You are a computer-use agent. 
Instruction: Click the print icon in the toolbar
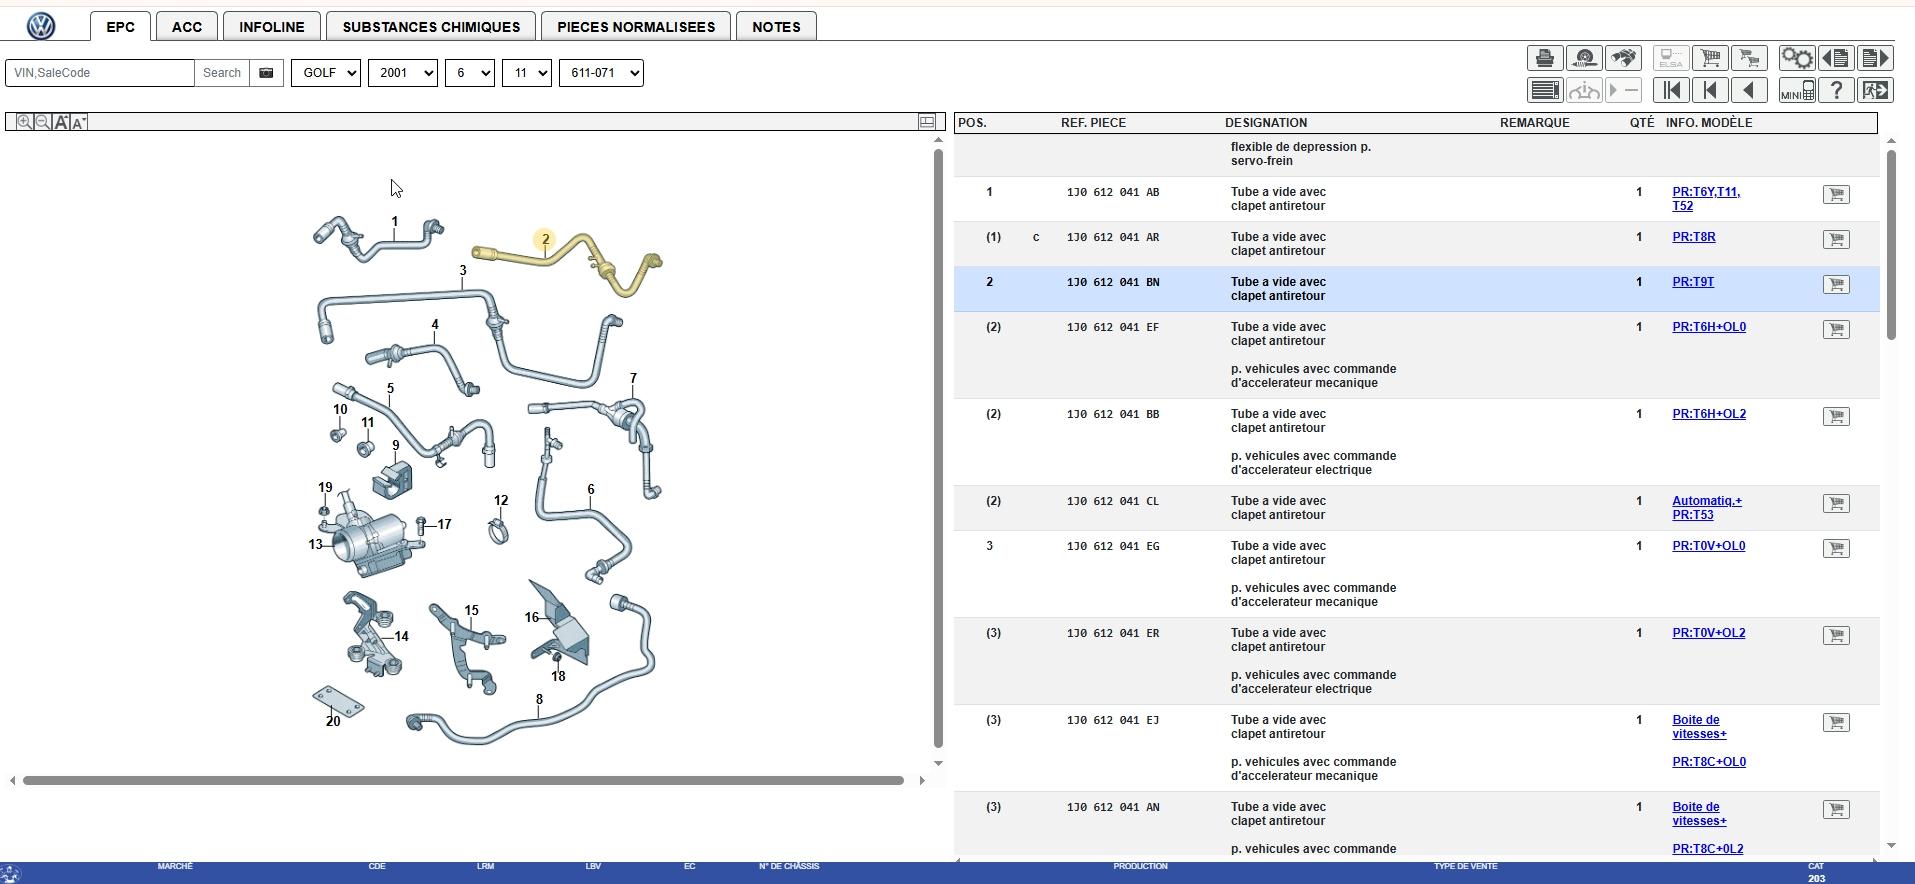pos(1544,58)
